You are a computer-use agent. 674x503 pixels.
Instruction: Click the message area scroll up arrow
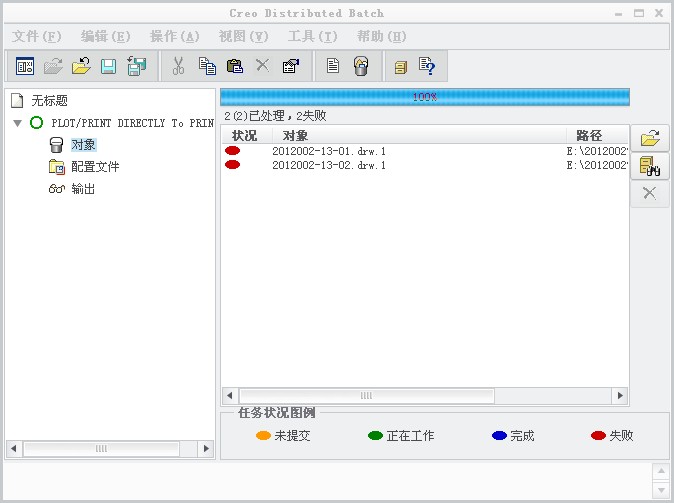pyautogui.click(x=661, y=472)
